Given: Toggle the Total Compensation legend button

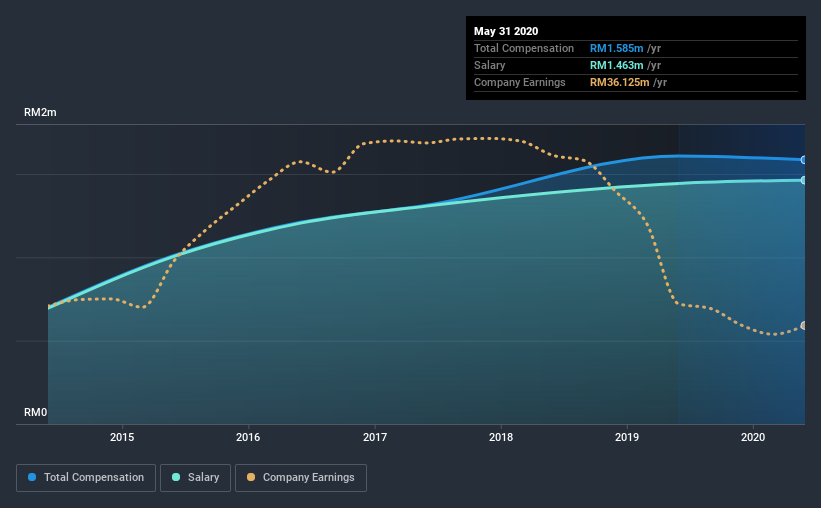Looking at the screenshot, I should [86, 478].
